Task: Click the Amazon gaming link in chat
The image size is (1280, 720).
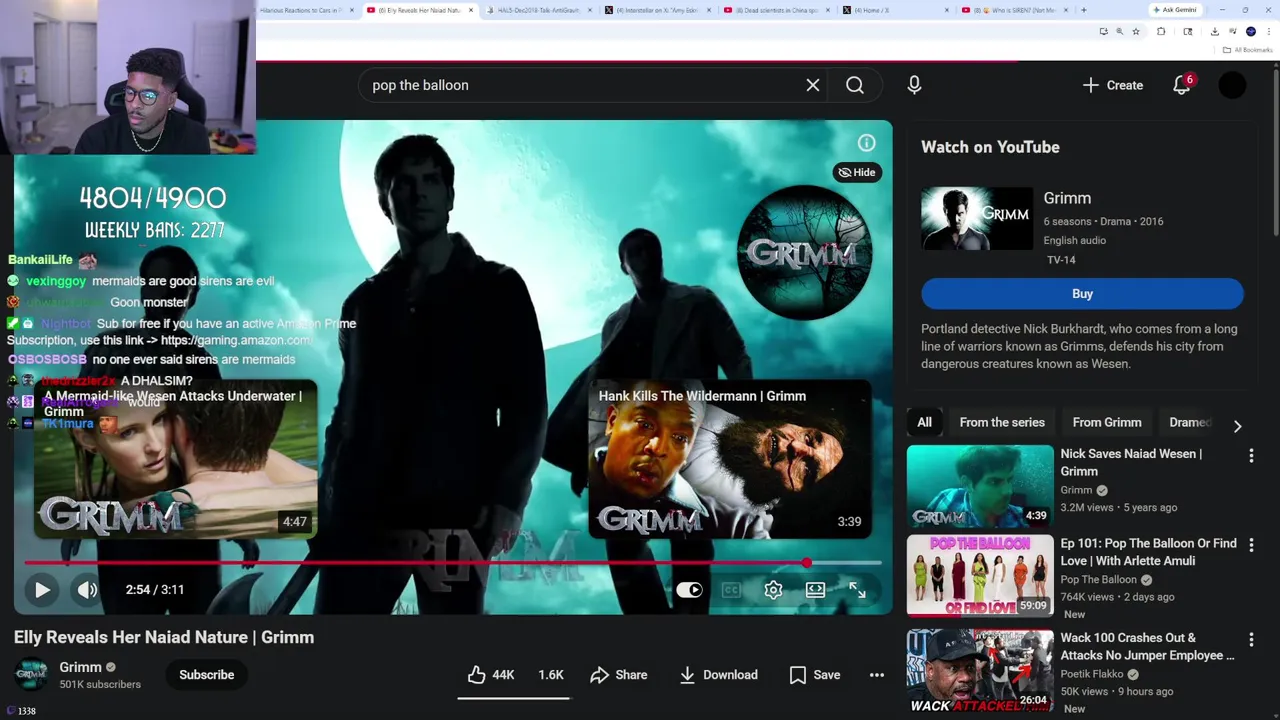Action: [237, 340]
